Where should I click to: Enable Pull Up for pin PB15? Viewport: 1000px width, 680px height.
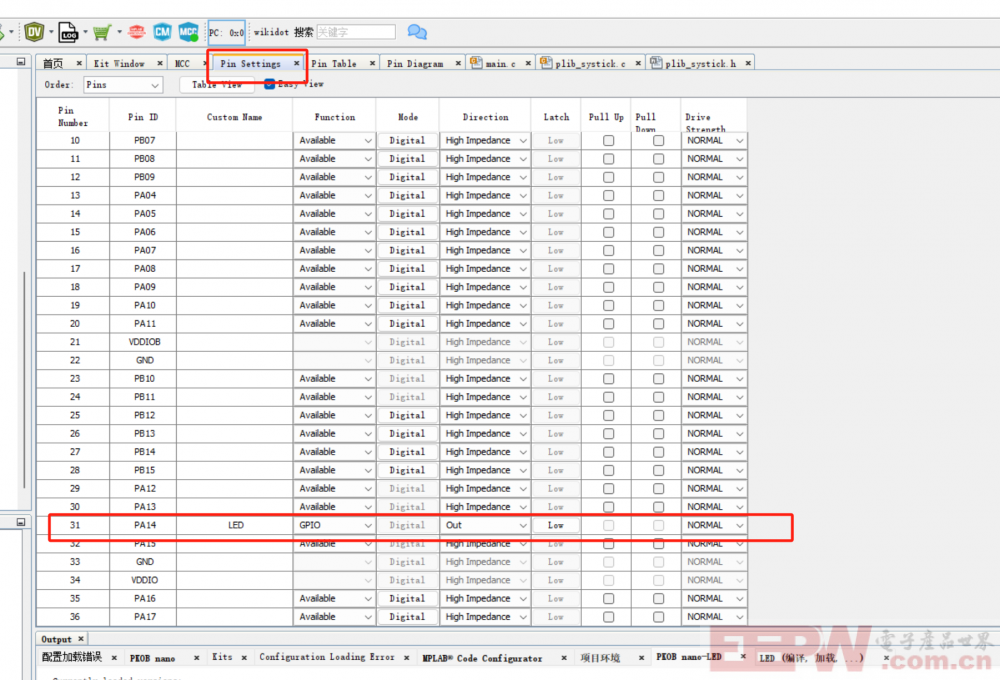click(x=608, y=470)
